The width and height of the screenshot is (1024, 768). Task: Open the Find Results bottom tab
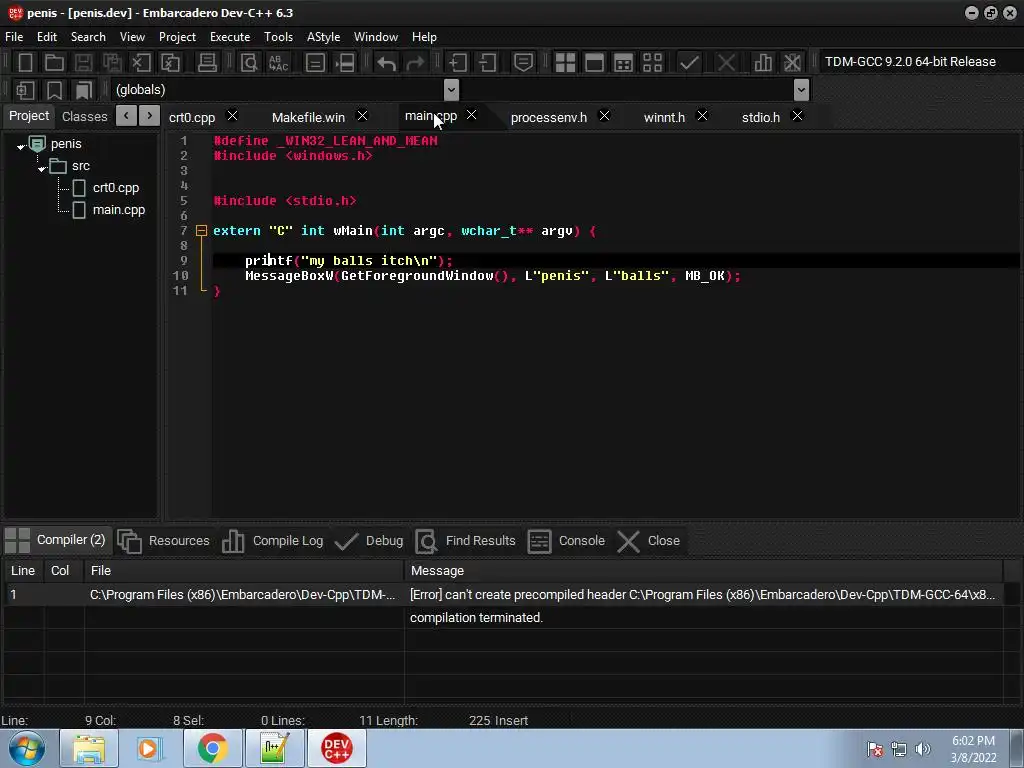(x=466, y=541)
